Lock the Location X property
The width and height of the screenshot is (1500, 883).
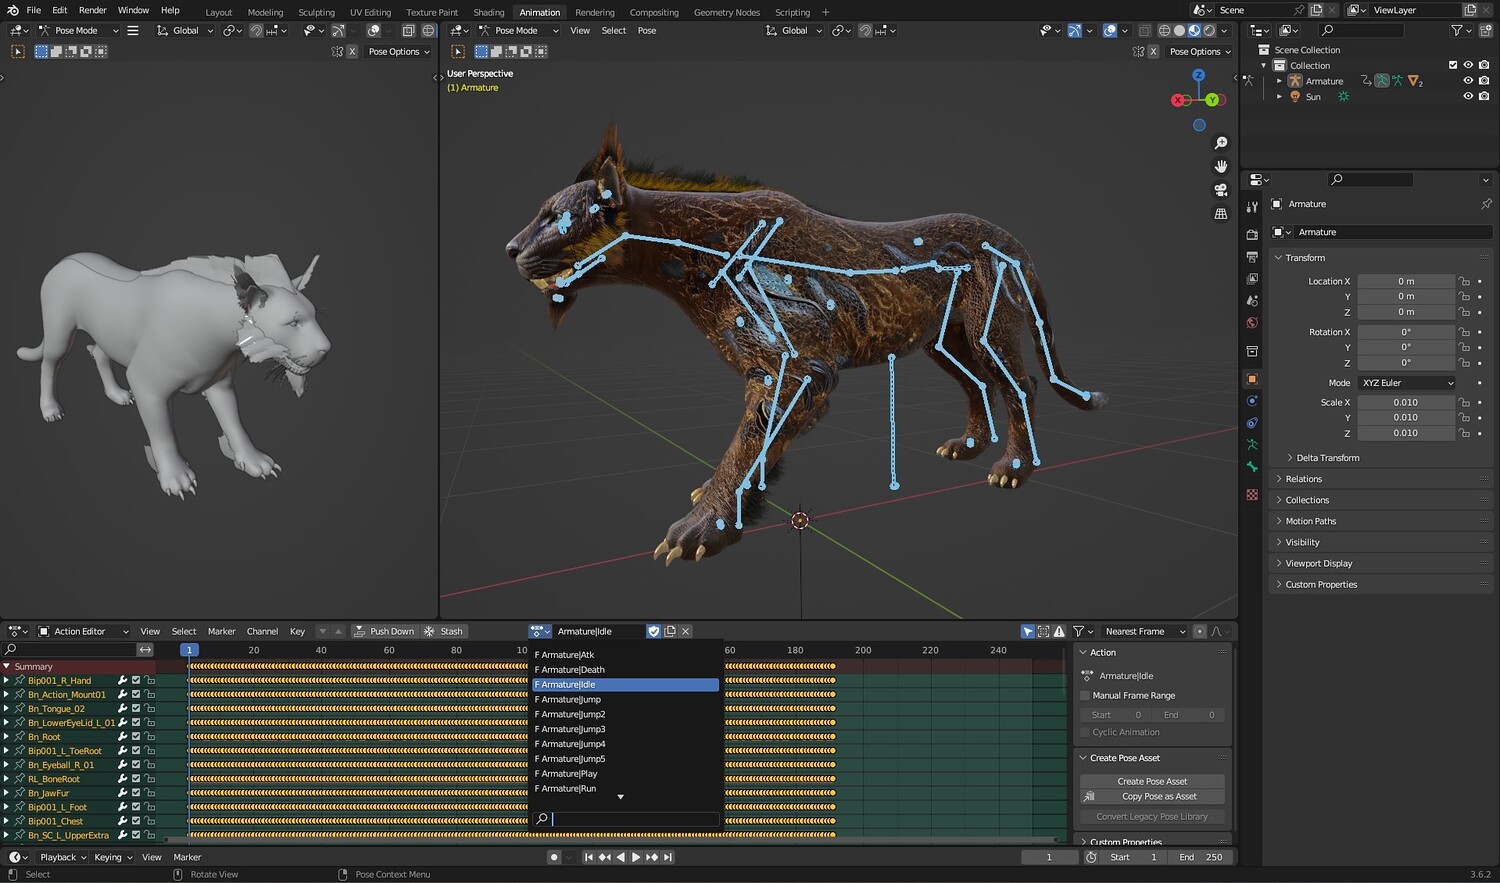point(1464,282)
